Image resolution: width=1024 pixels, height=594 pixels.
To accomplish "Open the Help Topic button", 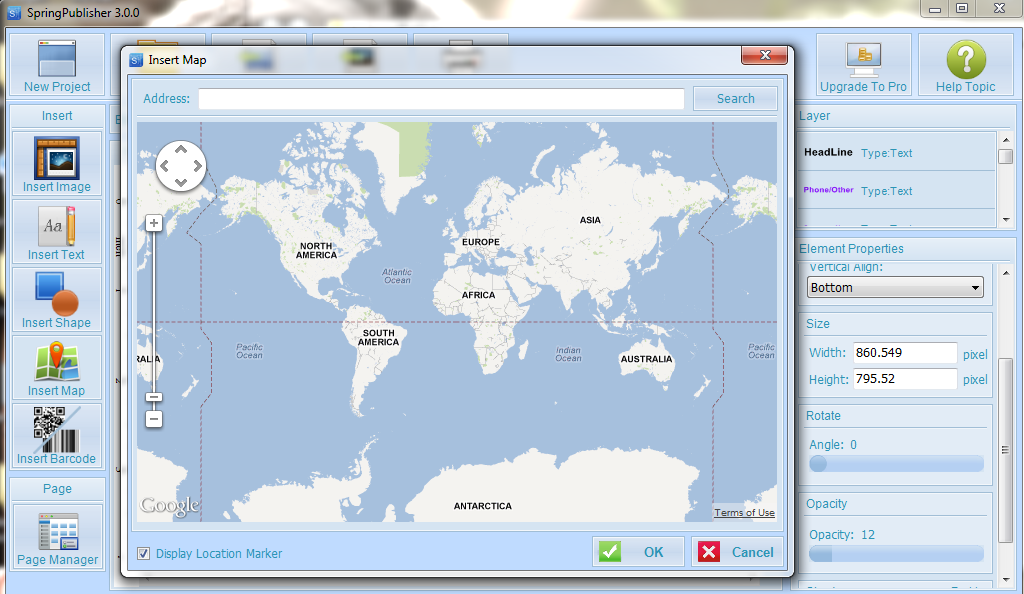I will [965, 66].
